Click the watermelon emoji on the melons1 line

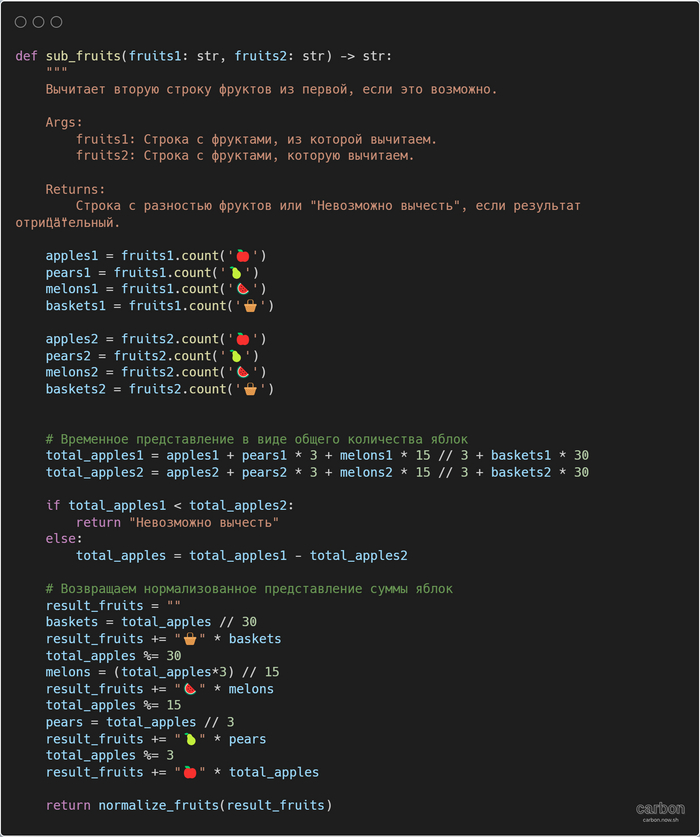[242, 289]
